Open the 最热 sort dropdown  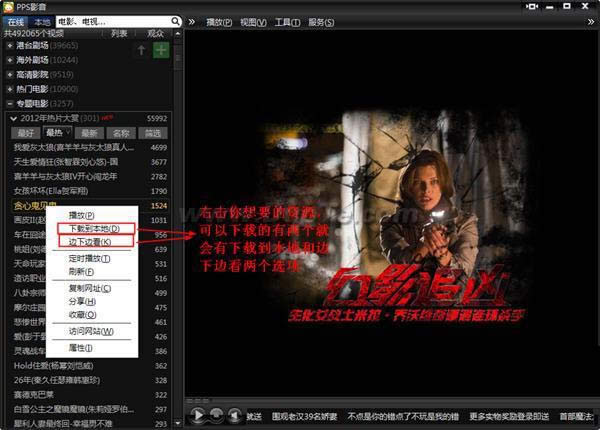tap(57, 133)
